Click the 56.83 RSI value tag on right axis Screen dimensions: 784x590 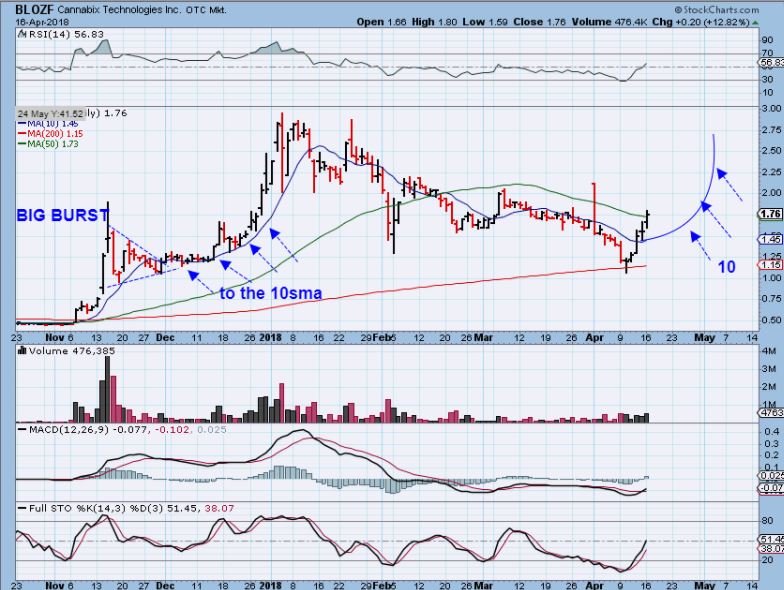(x=770, y=62)
